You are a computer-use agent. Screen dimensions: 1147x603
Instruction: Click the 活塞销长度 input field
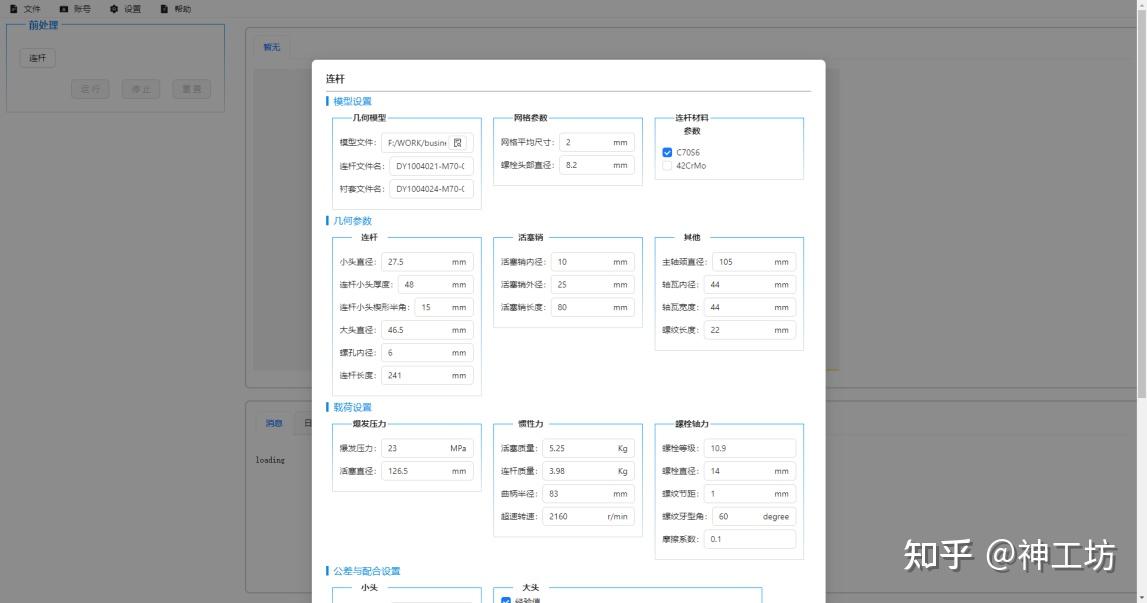[593, 307]
